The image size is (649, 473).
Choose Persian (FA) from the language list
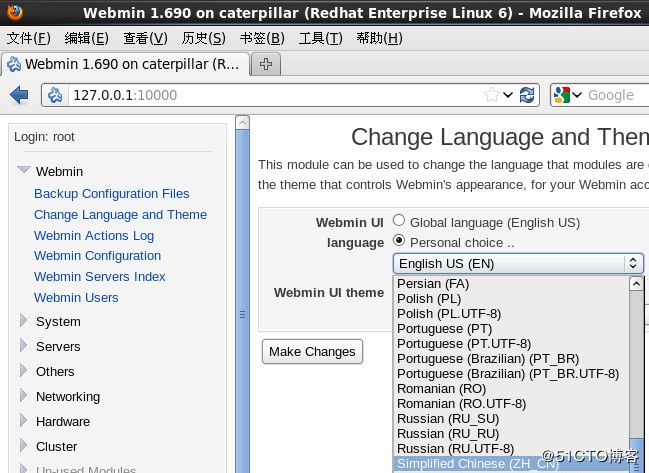click(511, 284)
